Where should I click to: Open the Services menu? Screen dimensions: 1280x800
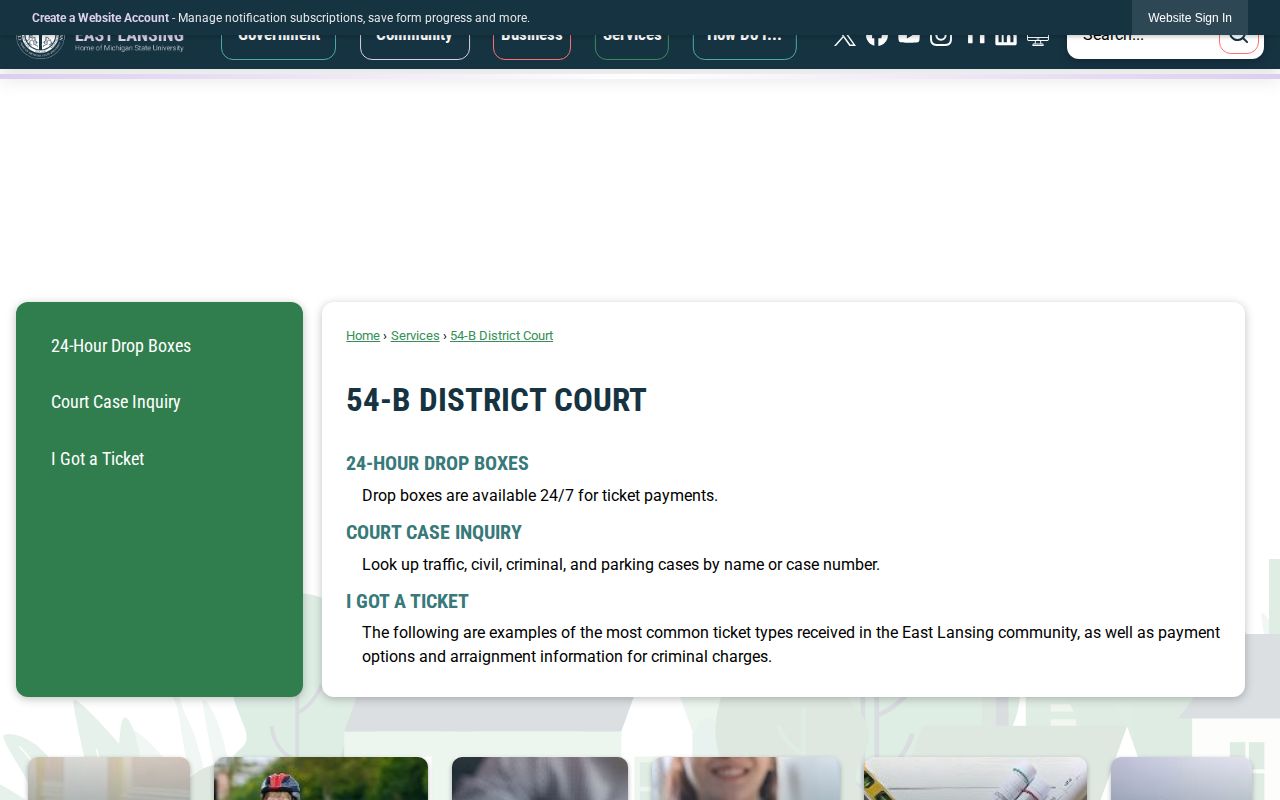pos(632,47)
